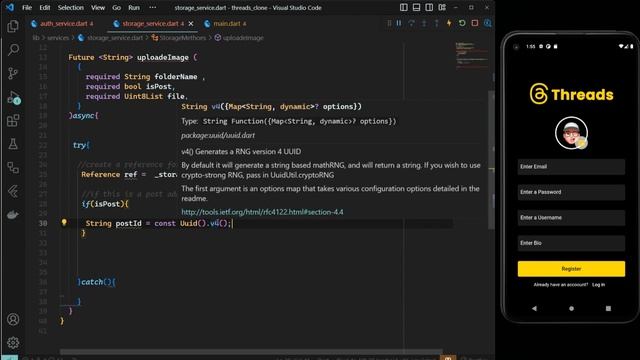Open the Testing flask view
Viewport: 640px width, 360px height.
point(13,144)
